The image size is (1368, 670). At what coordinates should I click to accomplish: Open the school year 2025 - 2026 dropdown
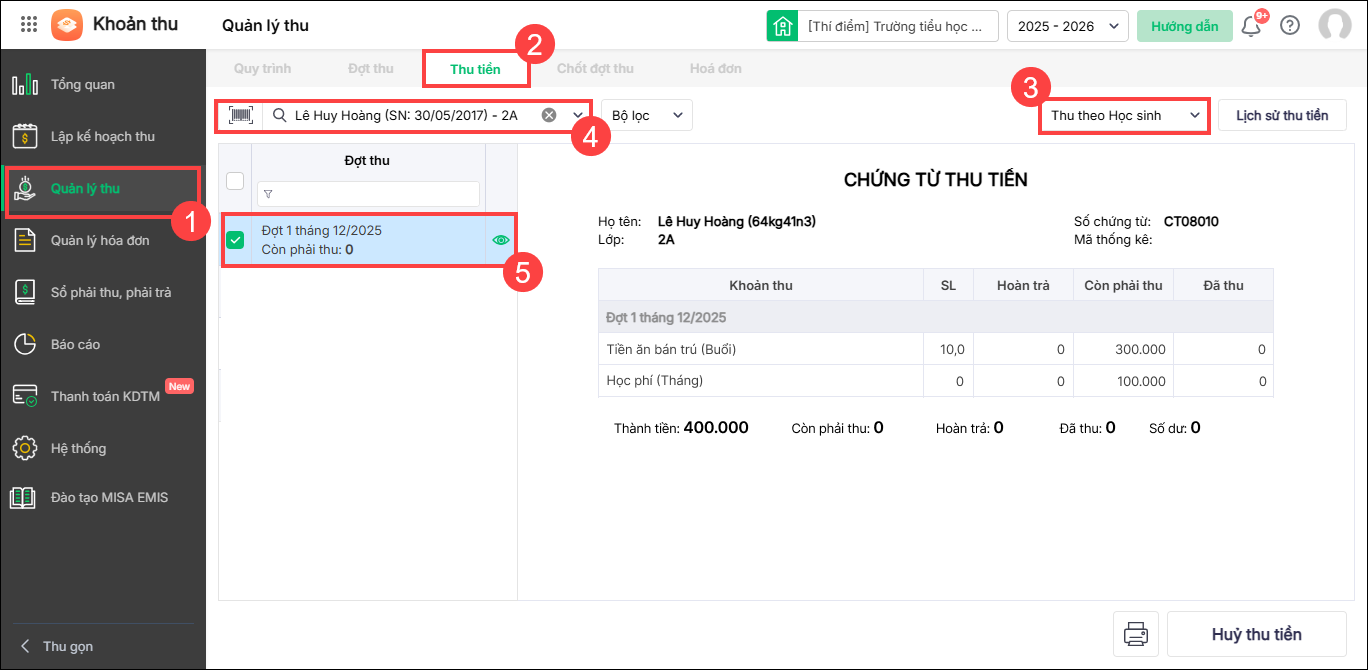tap(1067, 26)
